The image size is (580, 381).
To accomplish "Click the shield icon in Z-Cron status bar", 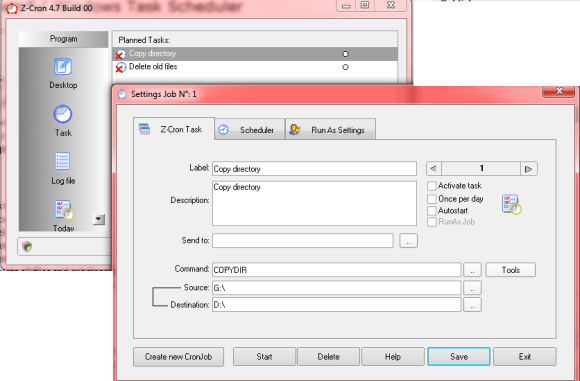I will coord(27,246).
